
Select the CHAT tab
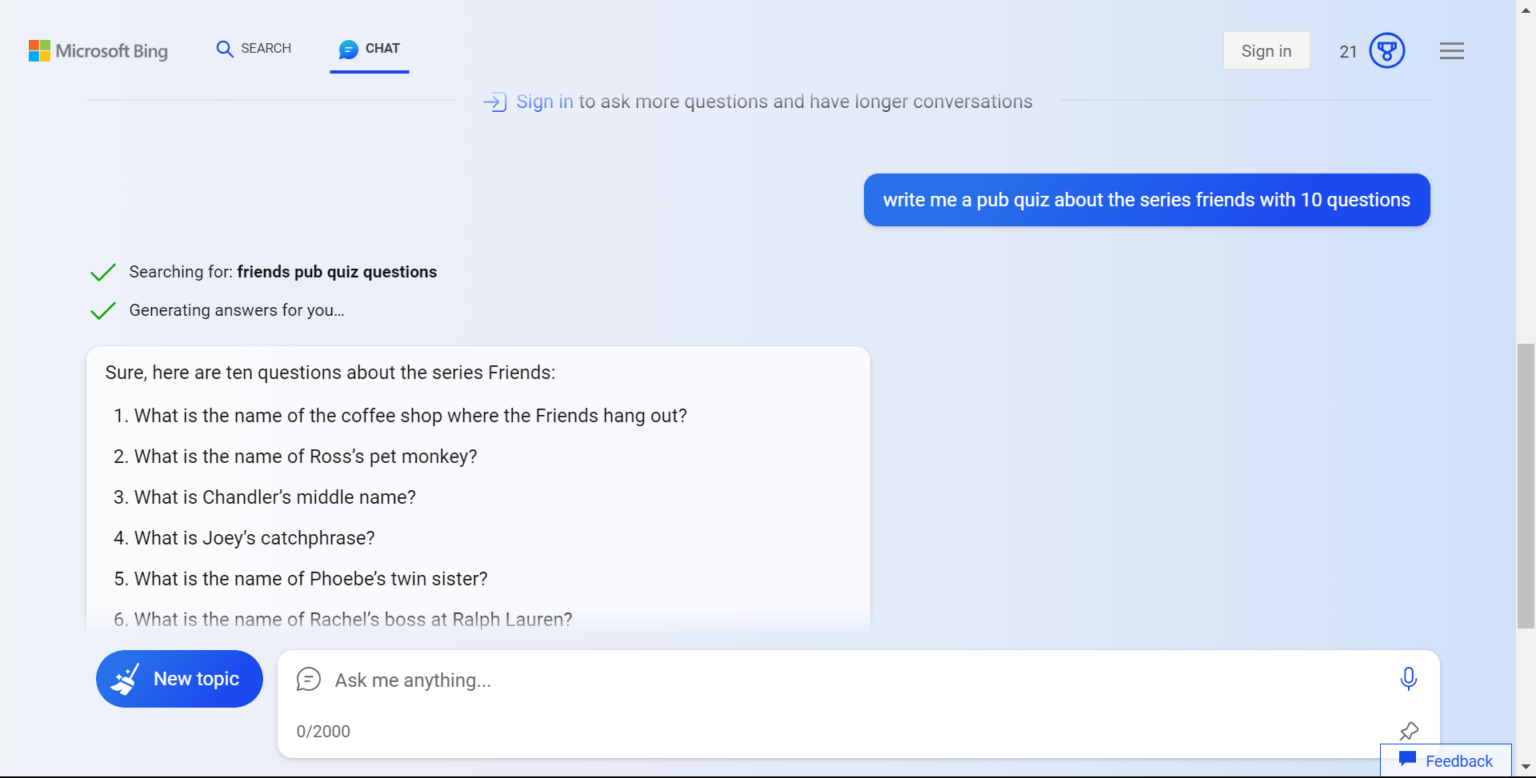pos(369,48)
